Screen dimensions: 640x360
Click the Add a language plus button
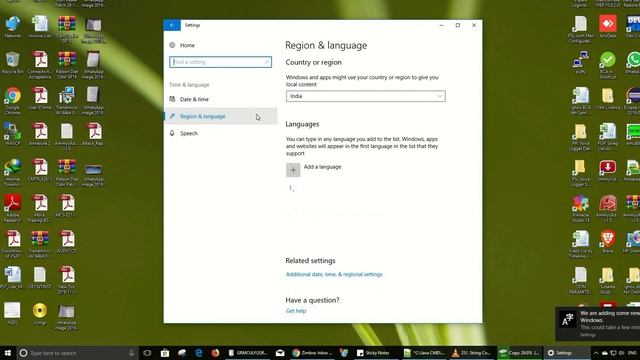coord(293,170)
